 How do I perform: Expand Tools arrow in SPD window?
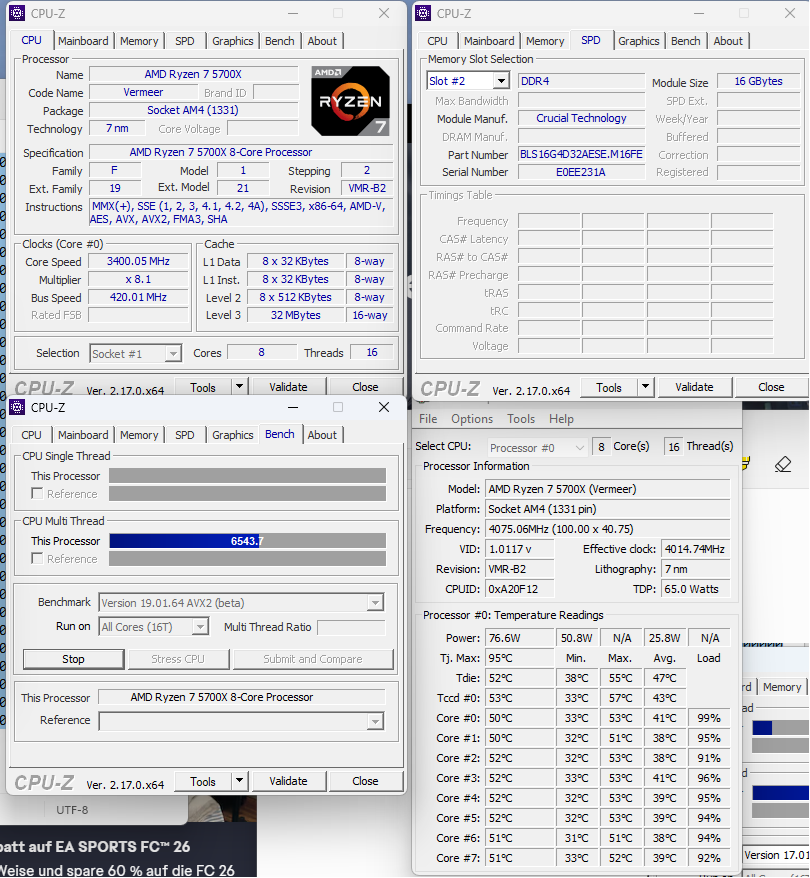(x=645, y=386)
